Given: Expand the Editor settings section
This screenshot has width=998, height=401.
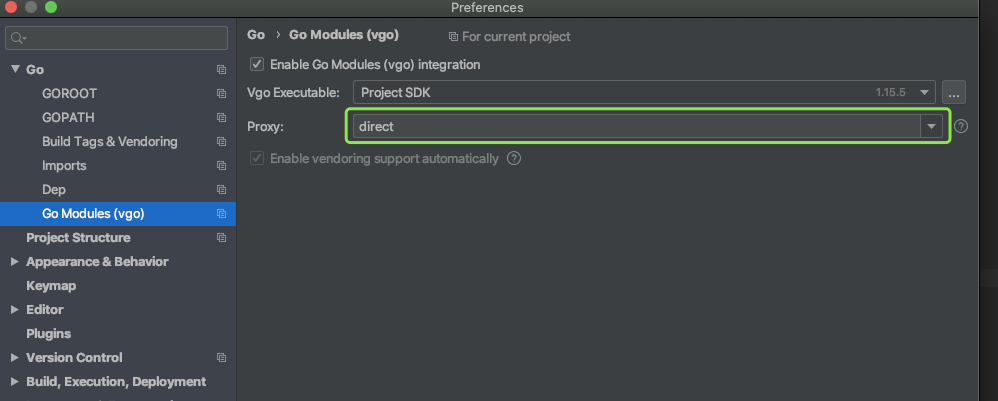Looking at the screenshot, I should tap(15, 310).
